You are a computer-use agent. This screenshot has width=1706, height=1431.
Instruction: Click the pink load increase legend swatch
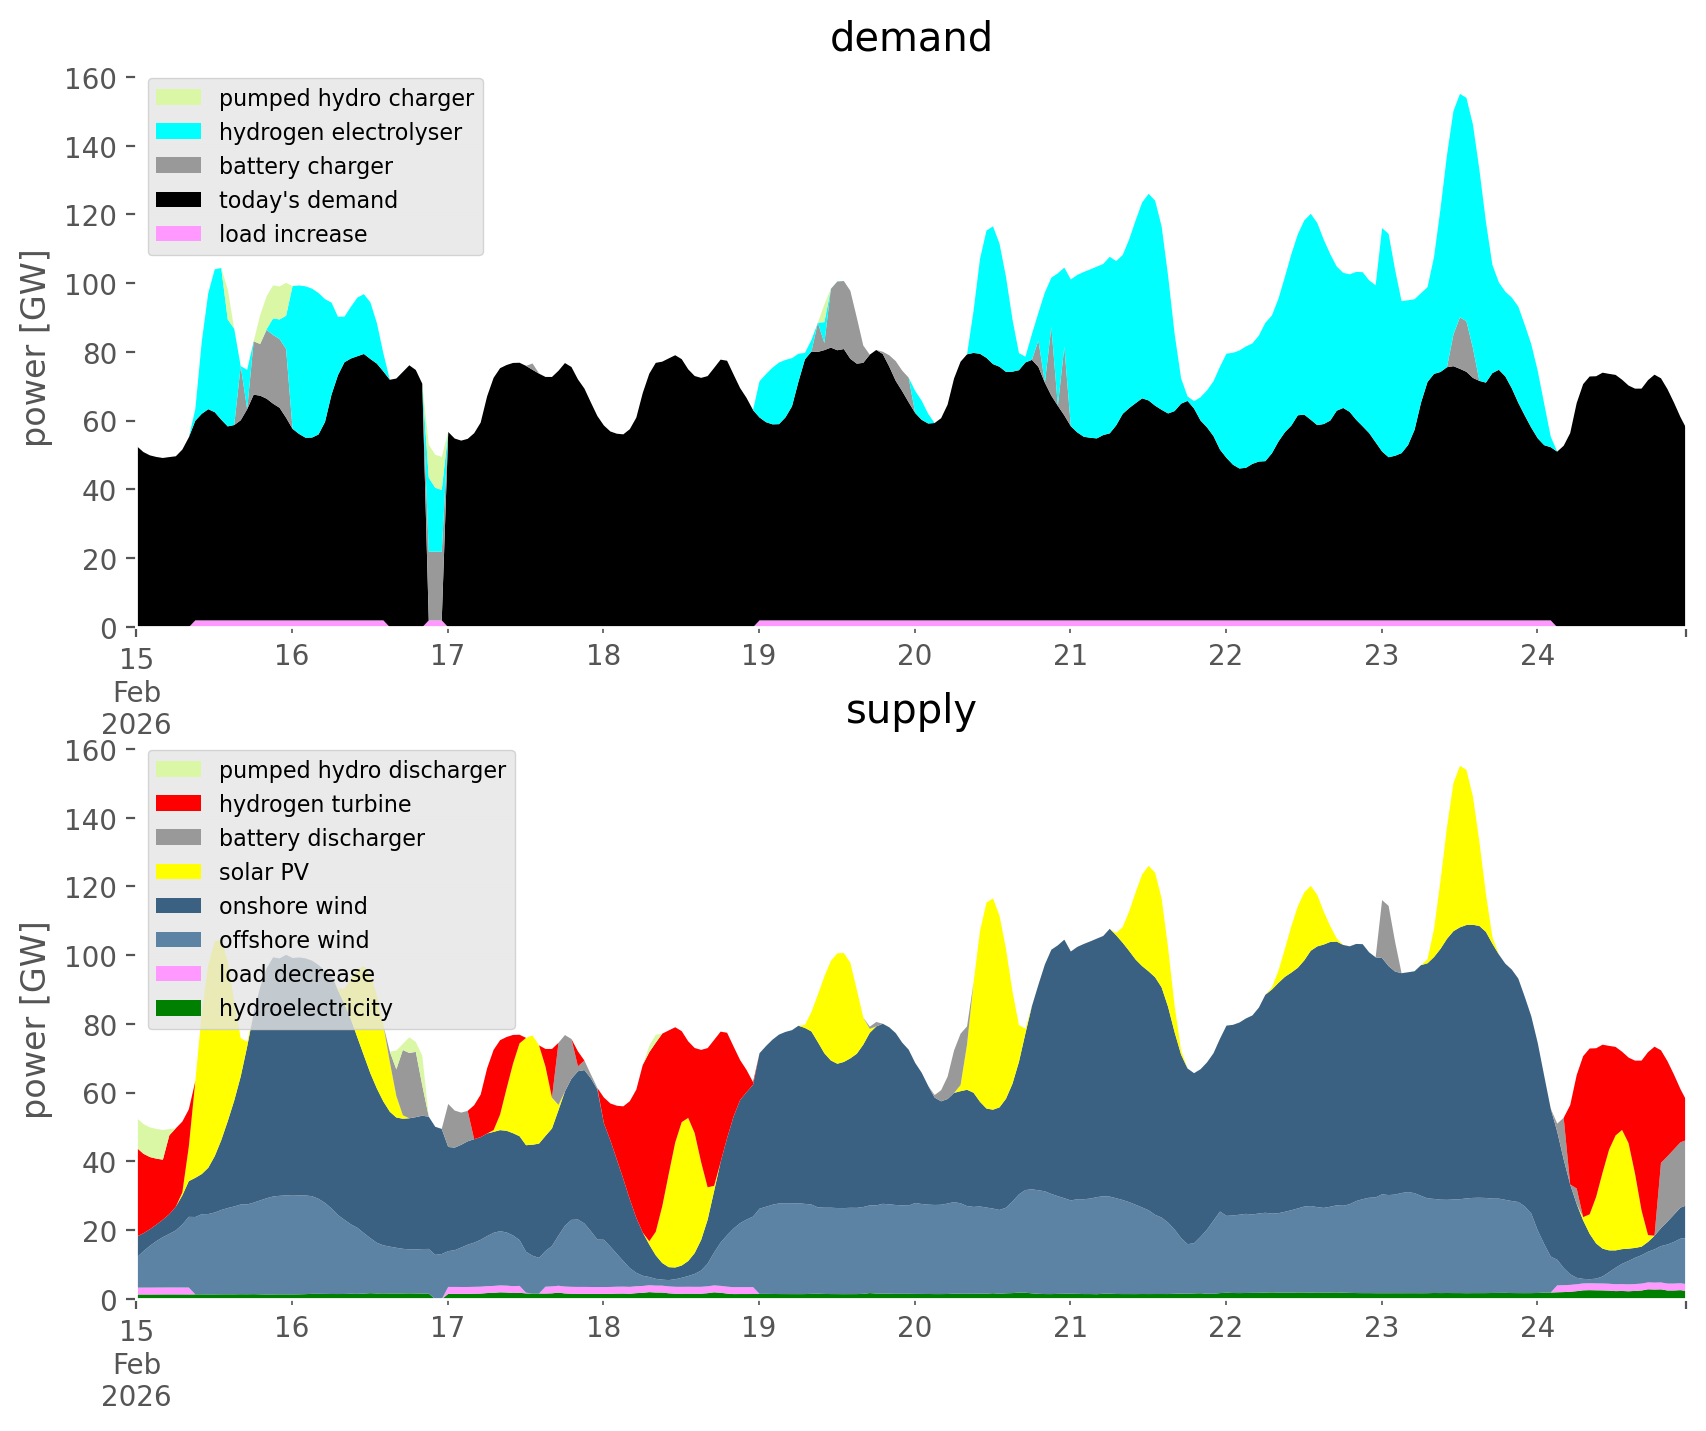pyautogui.click(x=179, y=234)
